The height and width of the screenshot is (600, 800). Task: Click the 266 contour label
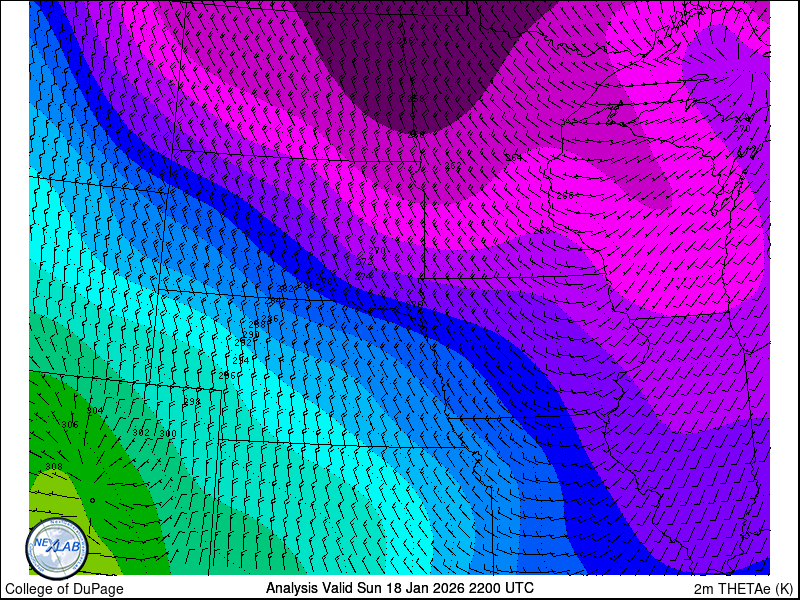coord(565,195)
